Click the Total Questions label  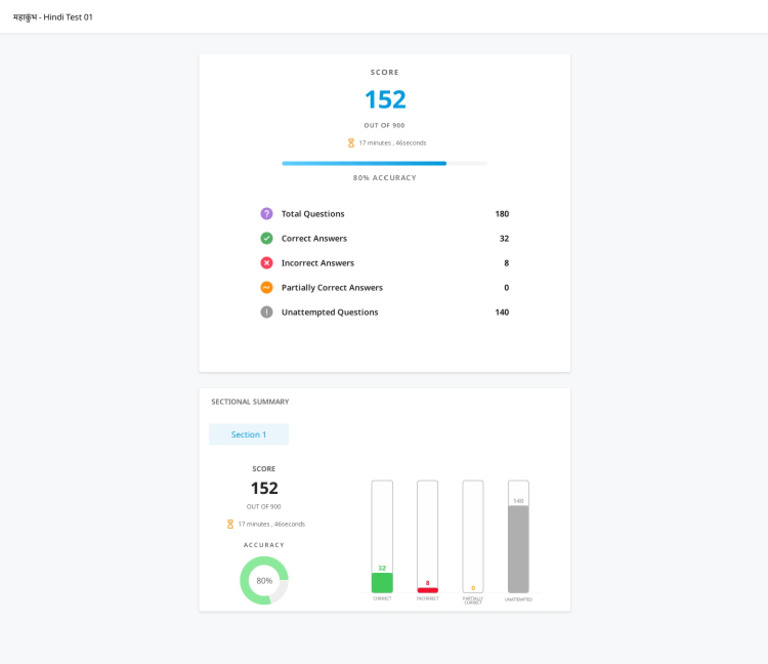click(313, 214)
